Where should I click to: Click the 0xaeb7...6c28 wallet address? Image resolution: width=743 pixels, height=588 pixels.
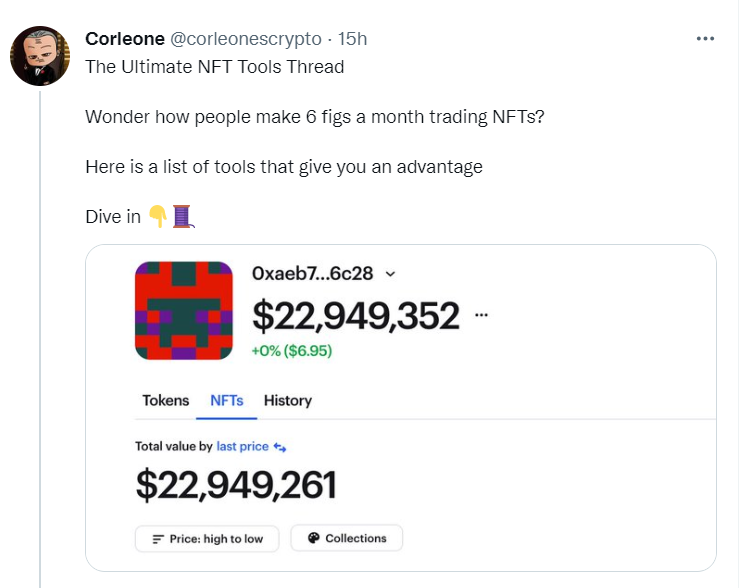tap(315, 274)
